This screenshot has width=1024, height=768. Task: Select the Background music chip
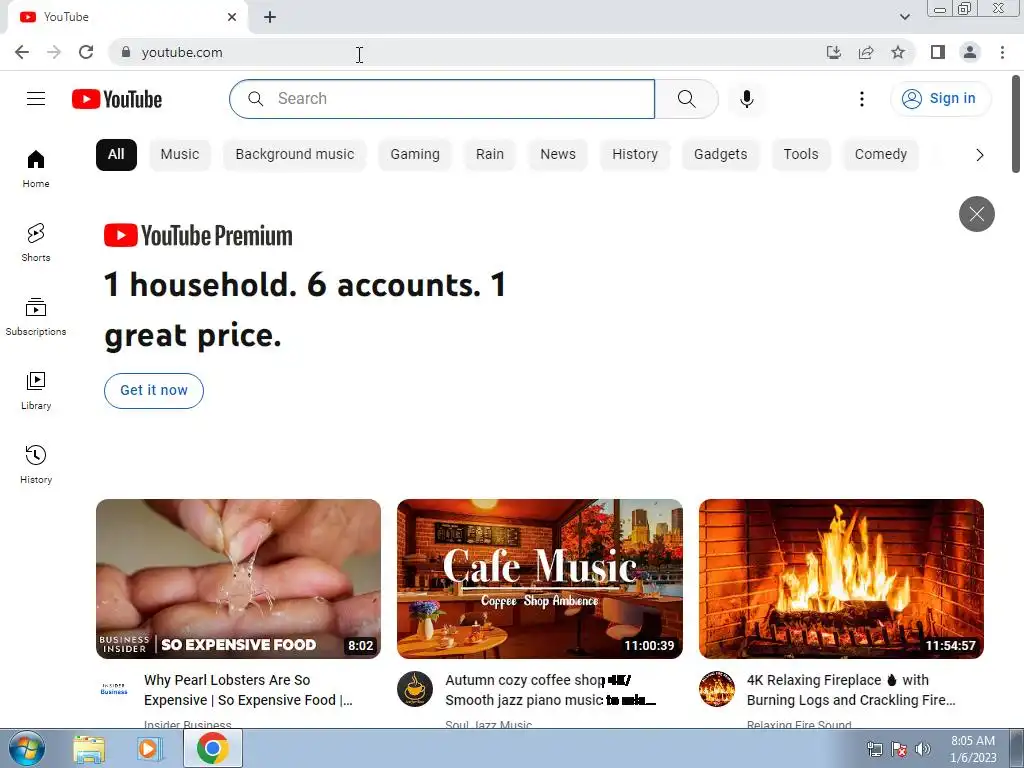coord(295,155)
